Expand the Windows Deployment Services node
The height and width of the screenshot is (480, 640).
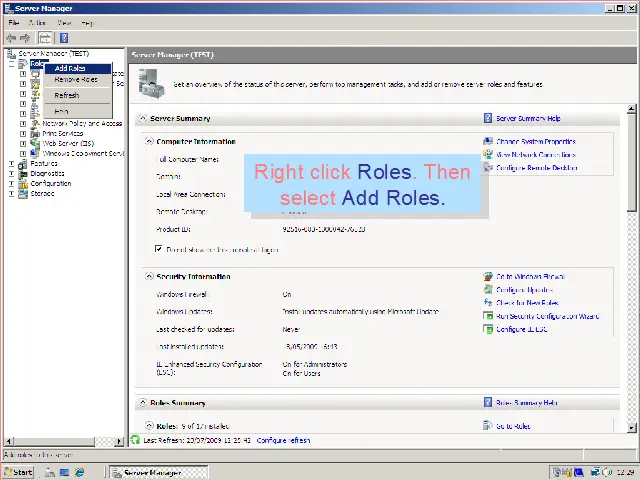(x=23, y=154)
